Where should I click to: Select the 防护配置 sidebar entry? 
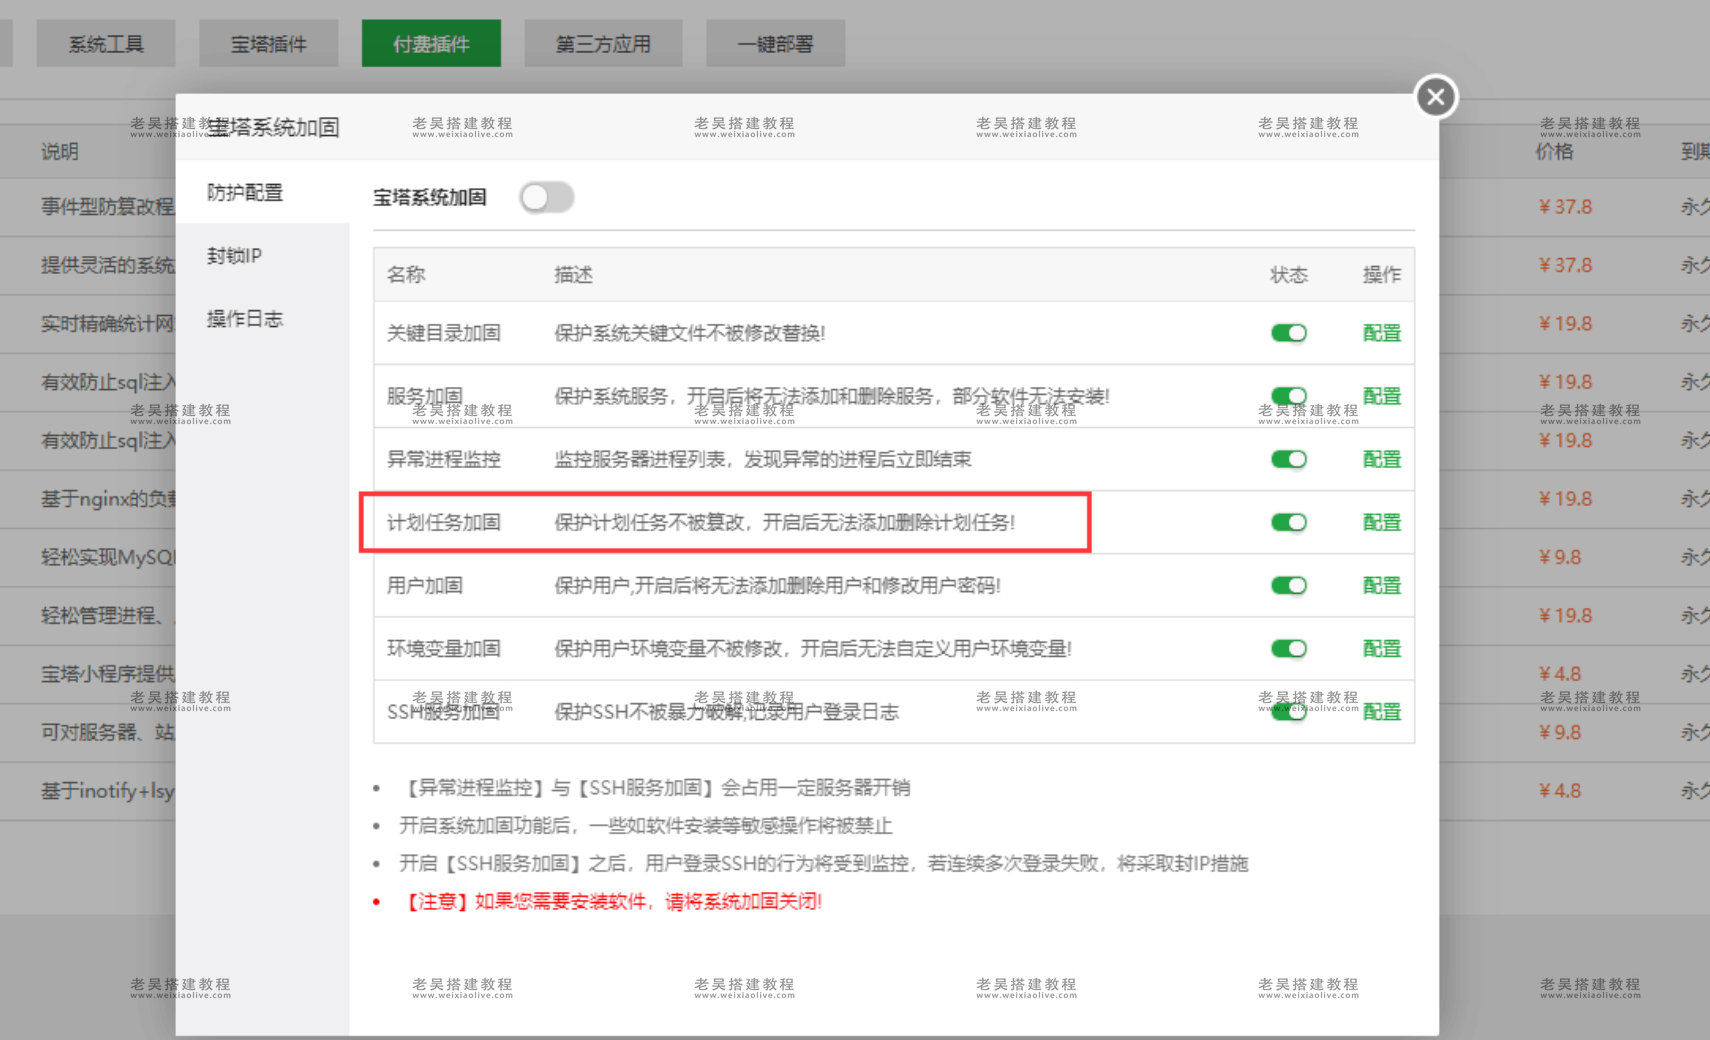(244, 192)
